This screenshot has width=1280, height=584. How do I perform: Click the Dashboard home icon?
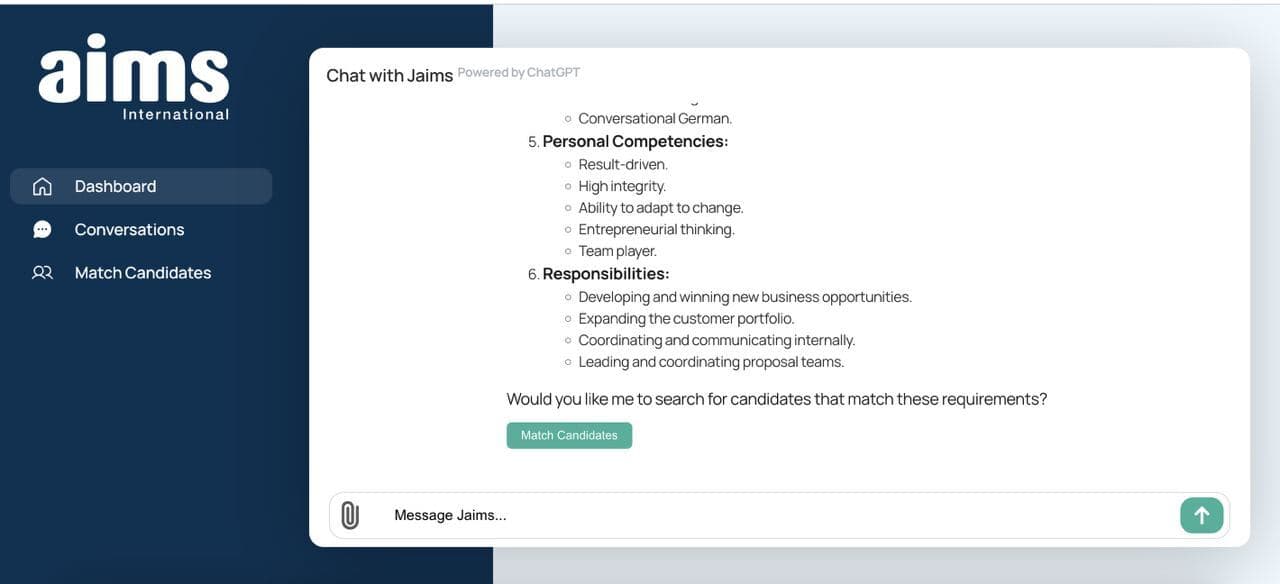click(42, 186)
